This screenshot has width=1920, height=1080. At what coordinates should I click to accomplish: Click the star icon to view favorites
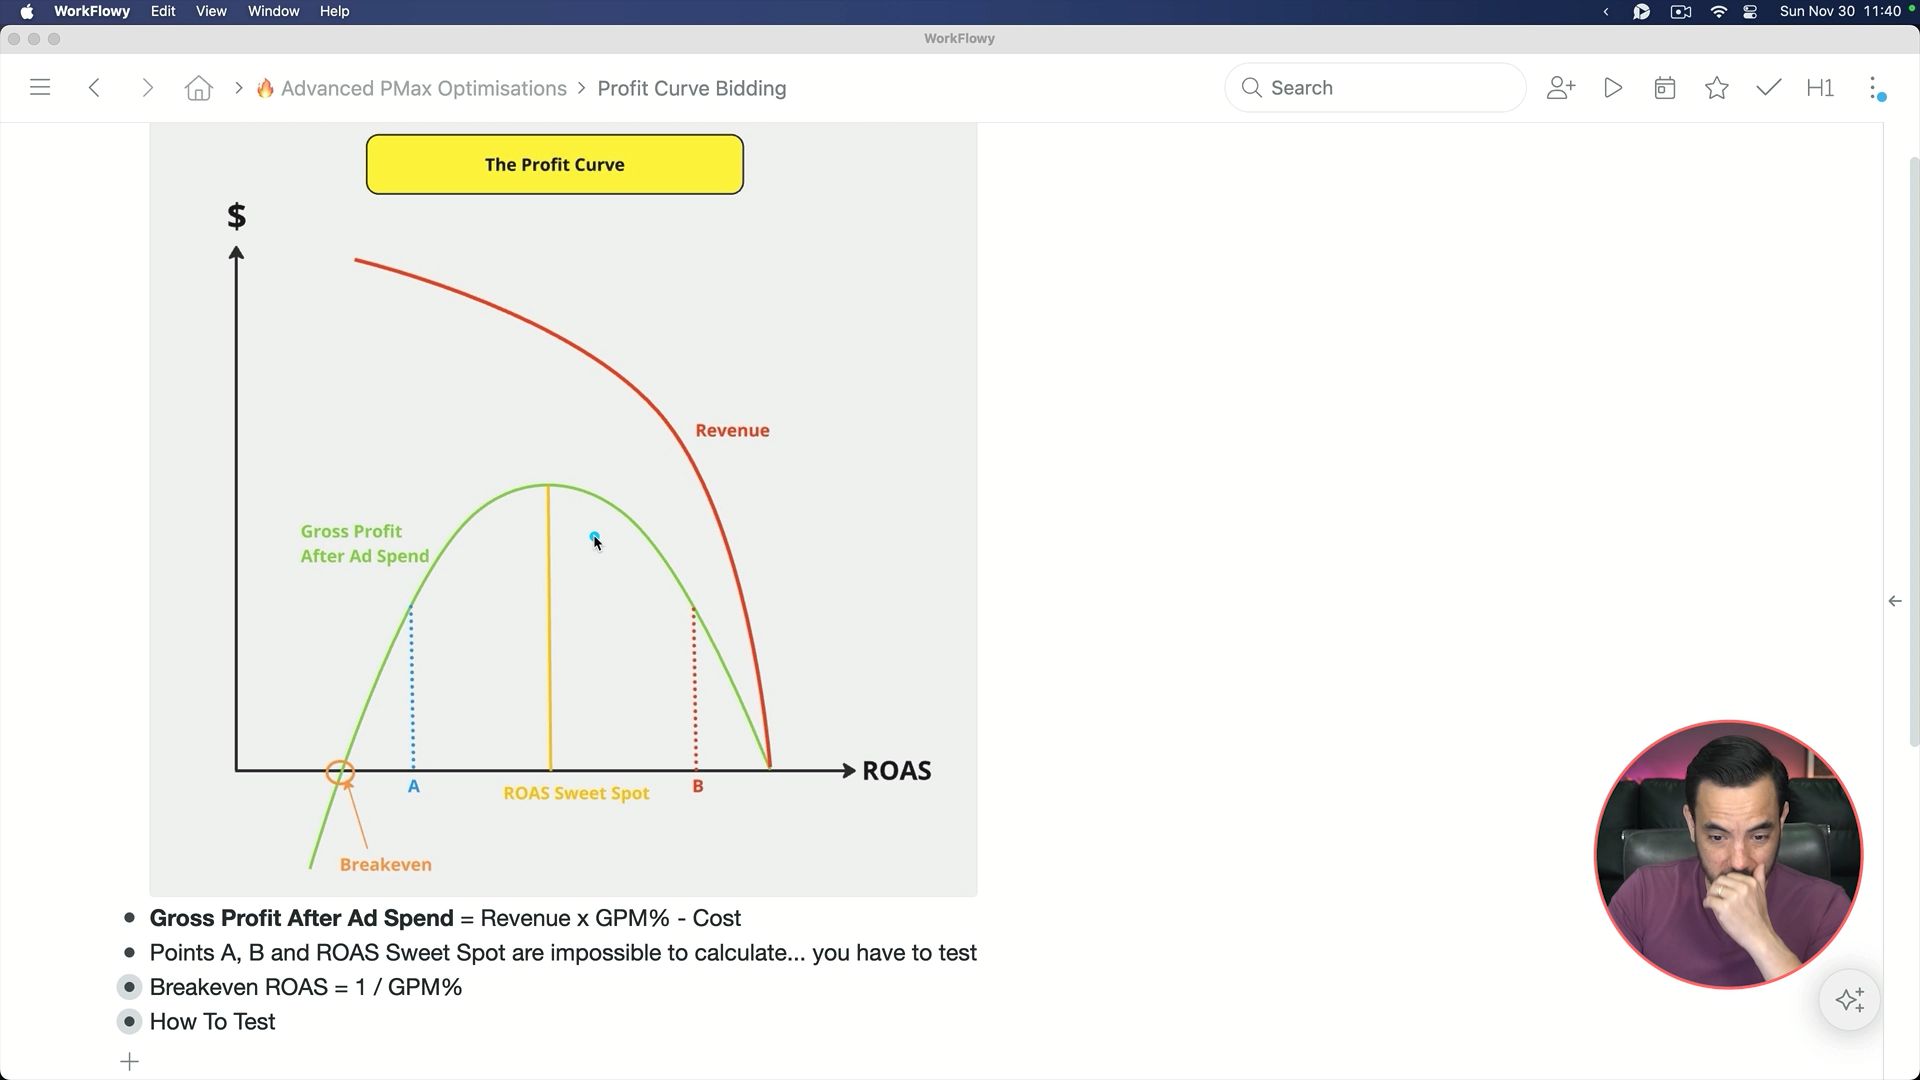pyautogui.click(x=1716, y=87)
